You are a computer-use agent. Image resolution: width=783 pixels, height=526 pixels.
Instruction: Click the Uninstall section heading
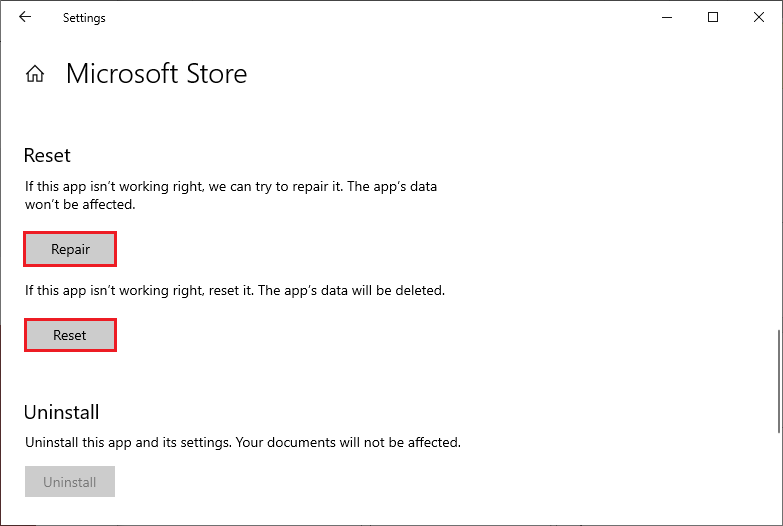pyautogui.click(x=62, y=412)
